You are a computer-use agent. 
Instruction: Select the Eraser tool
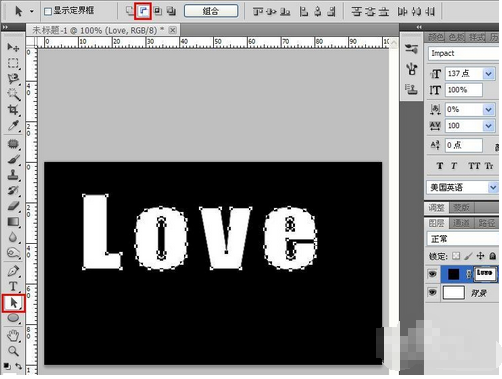tap(13, 206)
